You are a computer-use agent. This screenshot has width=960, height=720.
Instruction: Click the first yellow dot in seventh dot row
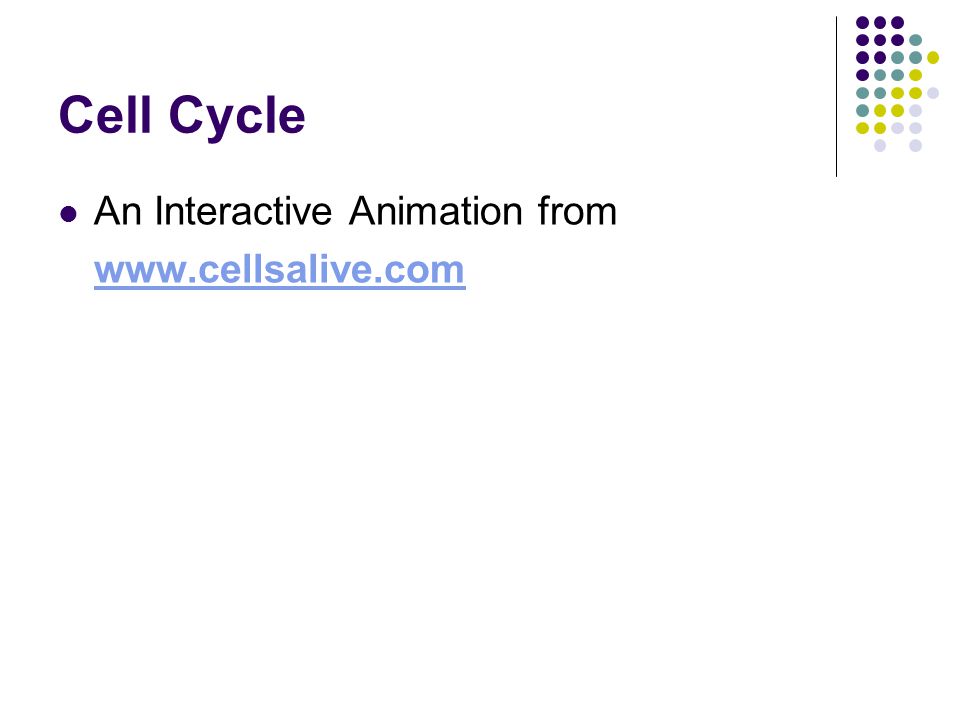tap(863, 128)
